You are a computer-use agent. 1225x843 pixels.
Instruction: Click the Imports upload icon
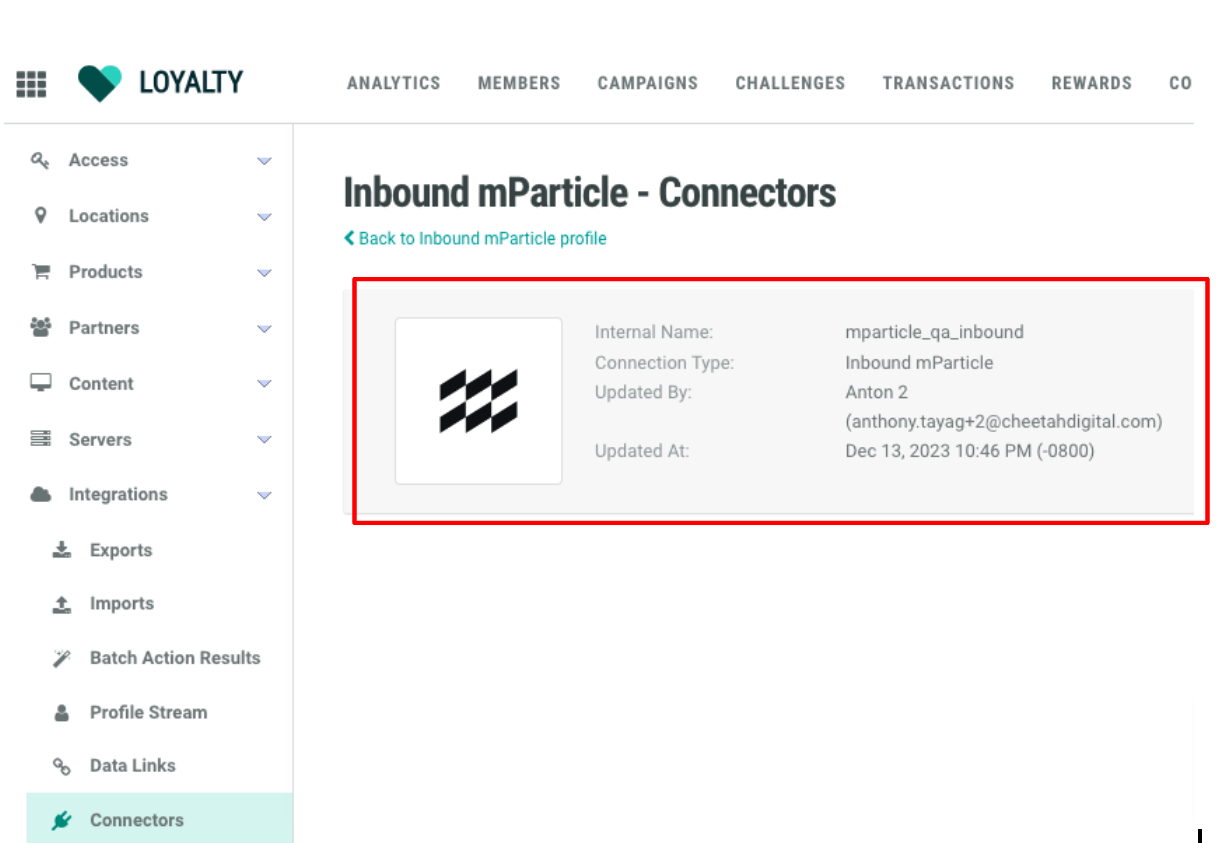[62, 604]
